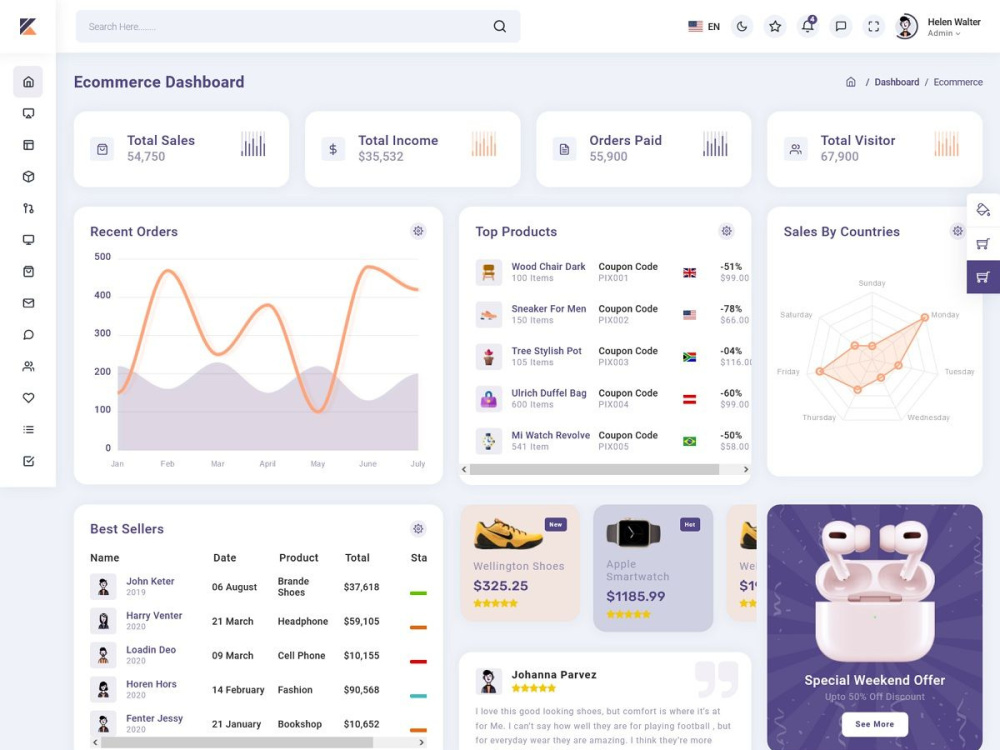The width and height of the screenshot is (1000, 750).
Task: Click the See More button
Action: (x=874, y=724)
